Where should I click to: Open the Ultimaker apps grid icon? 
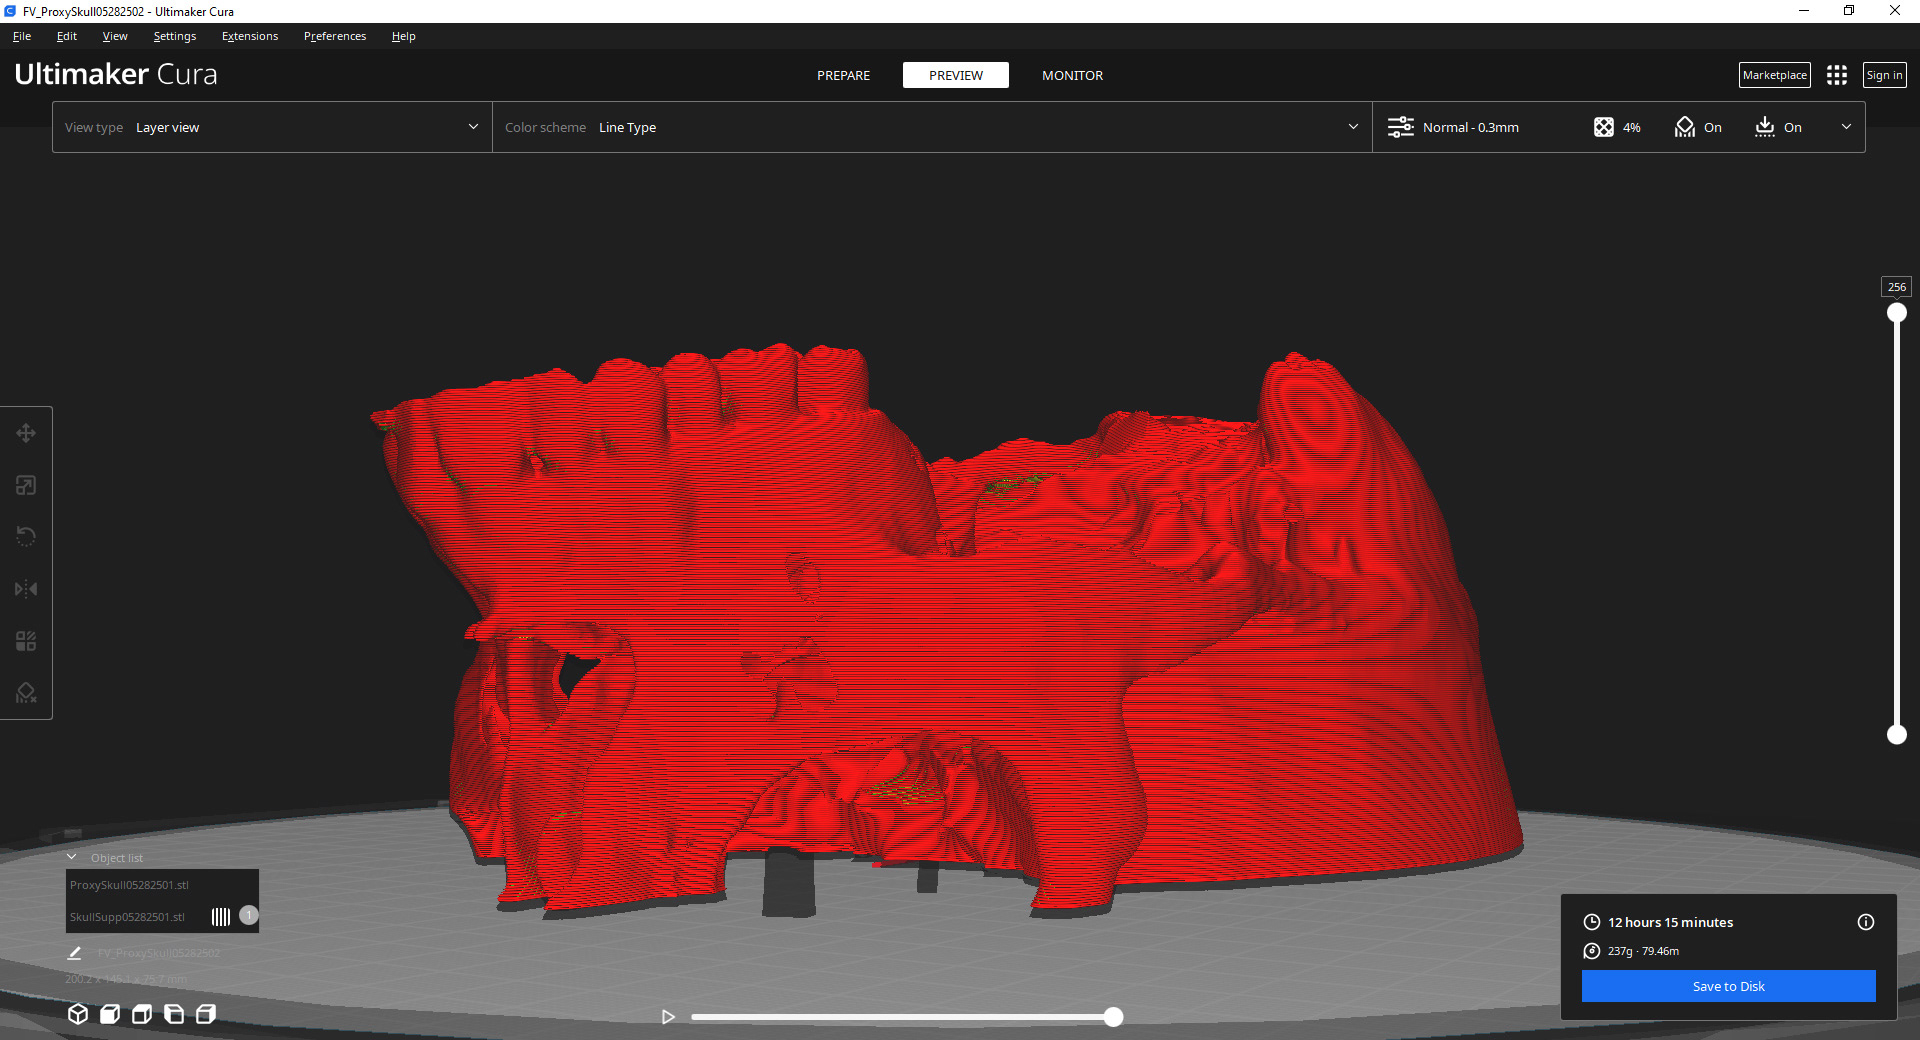pos(1837,75)
